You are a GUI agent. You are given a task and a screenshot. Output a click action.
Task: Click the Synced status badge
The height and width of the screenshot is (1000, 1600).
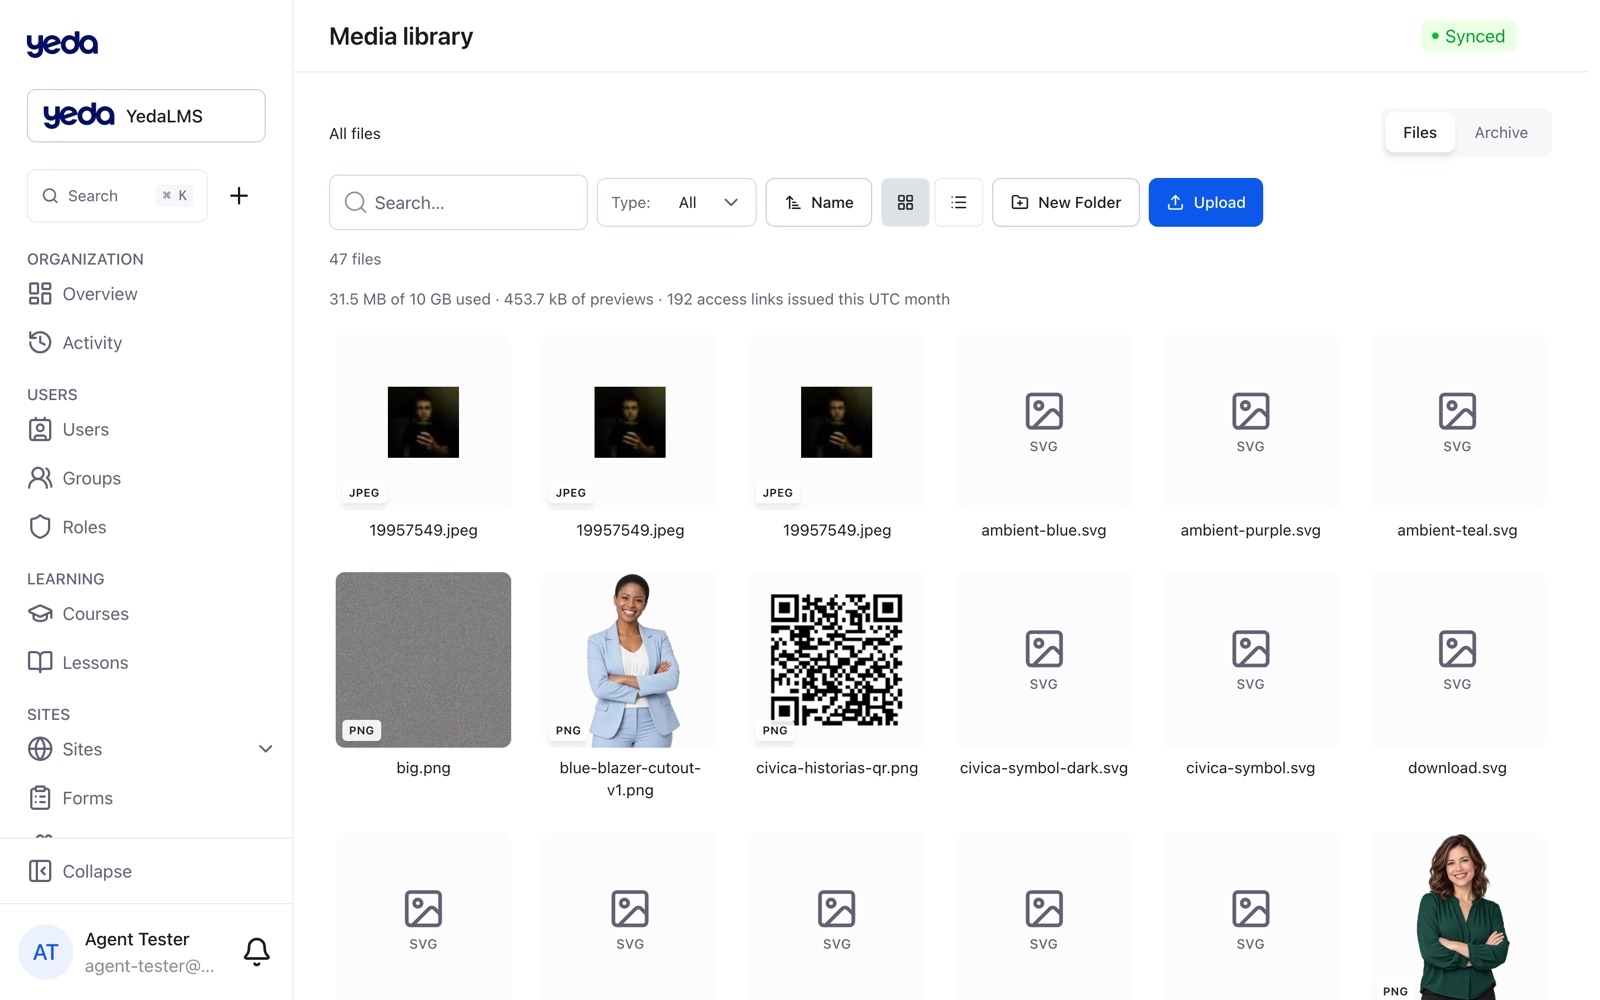[x=1468, y=36]
